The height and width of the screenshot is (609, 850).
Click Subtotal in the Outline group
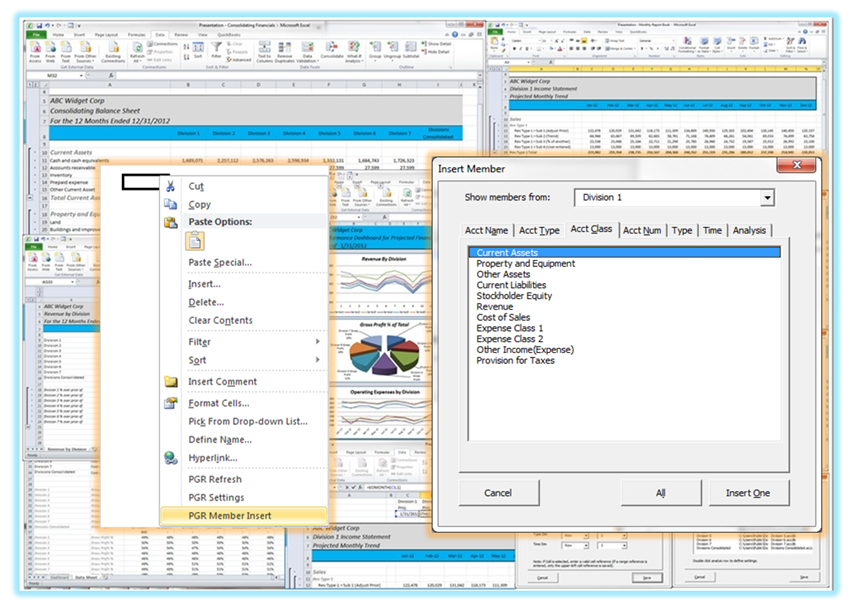410,50
